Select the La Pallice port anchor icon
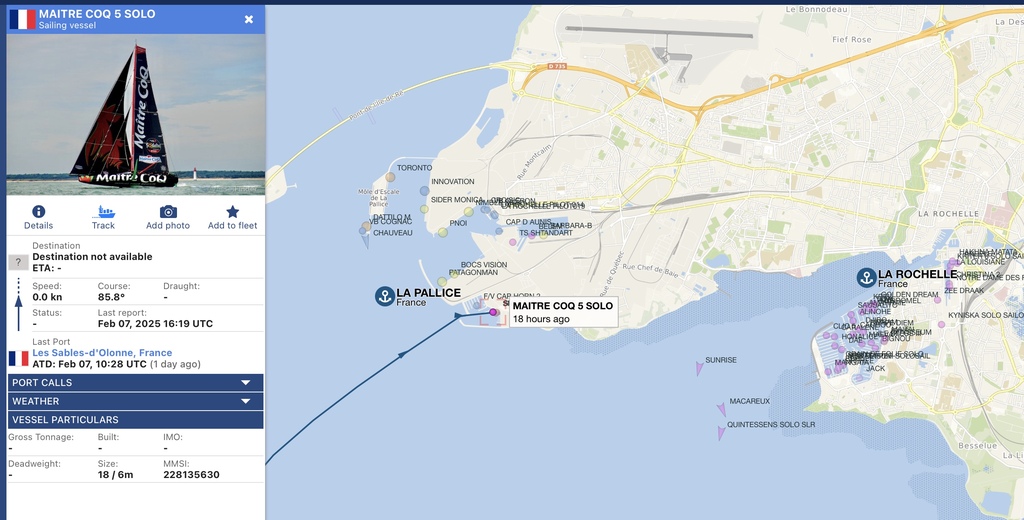This screenshot has width=1024, height=520. (385, 297)
